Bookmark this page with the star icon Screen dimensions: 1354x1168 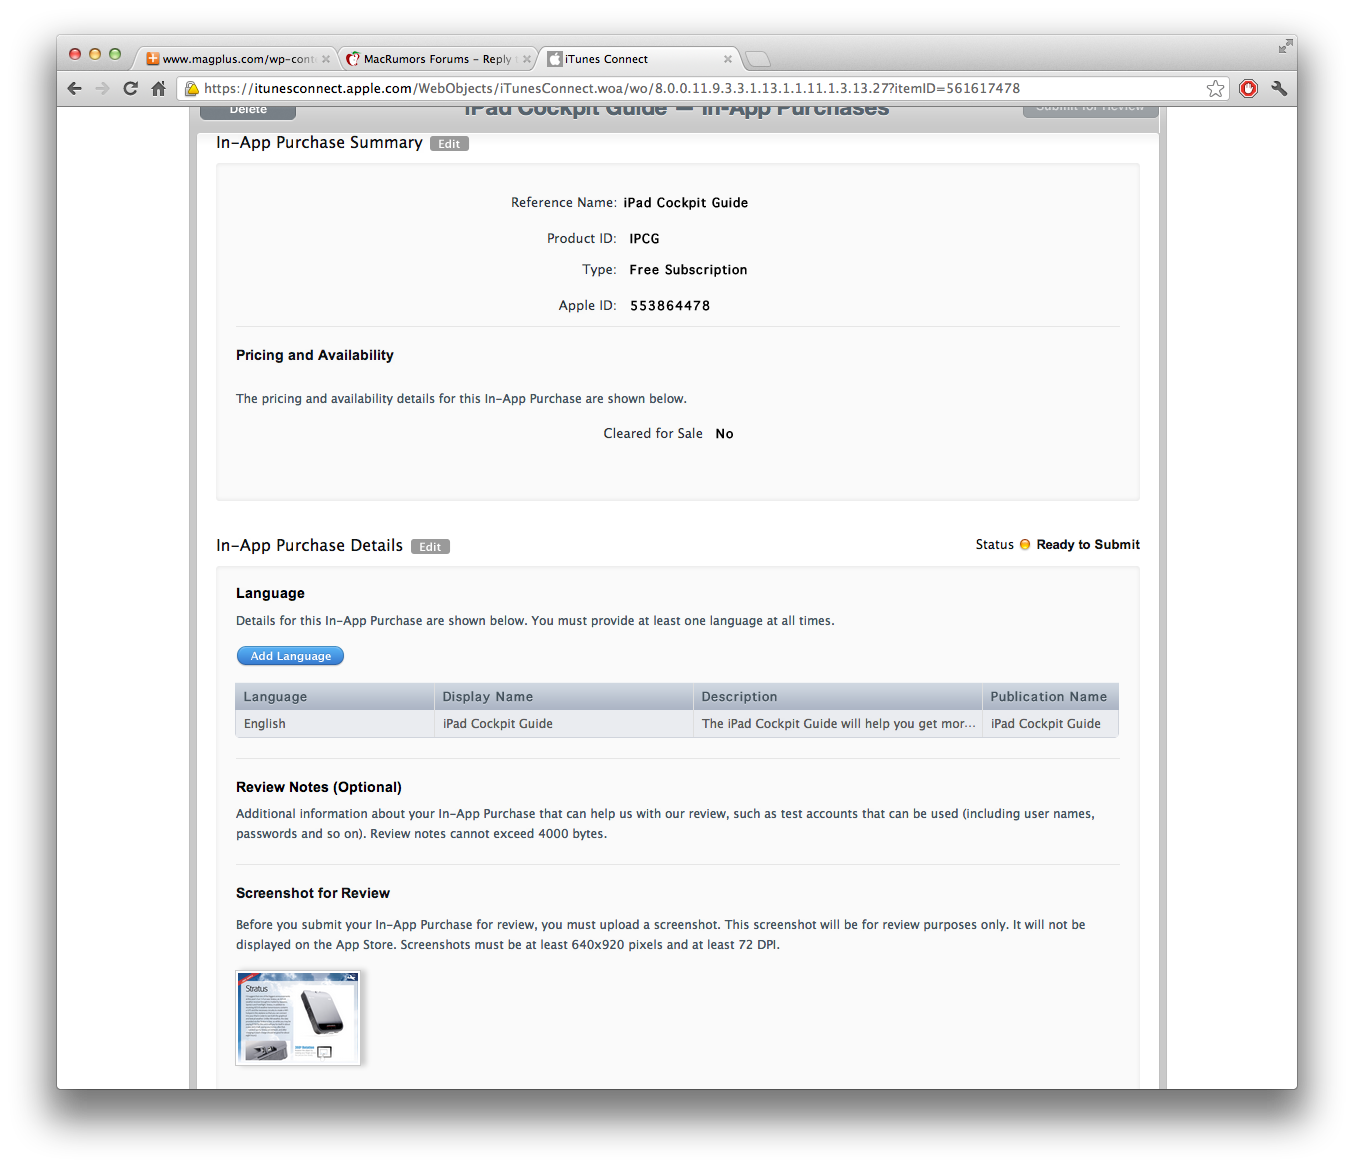click(x=1215, y=88)
